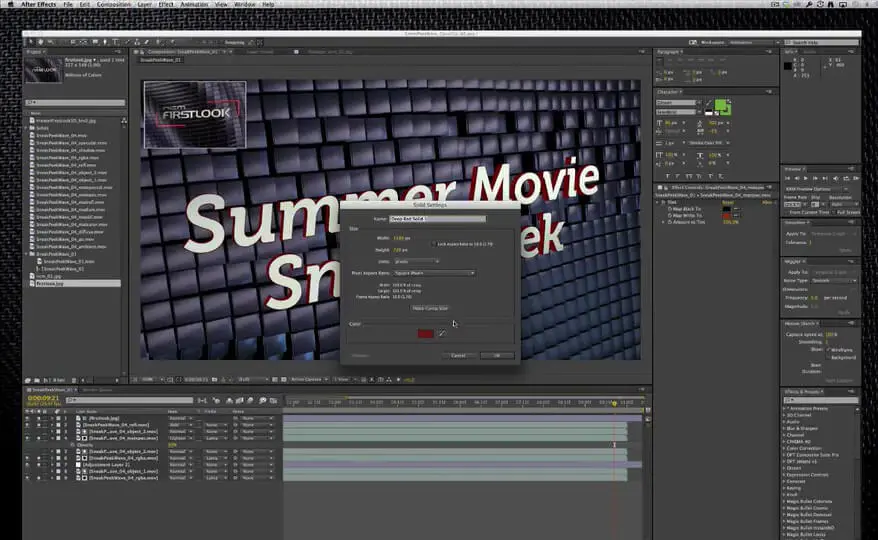Viewport: 878px width, 540px height.
Task: Open Active Camera view dropdown
Action: (x=309, y=380)
